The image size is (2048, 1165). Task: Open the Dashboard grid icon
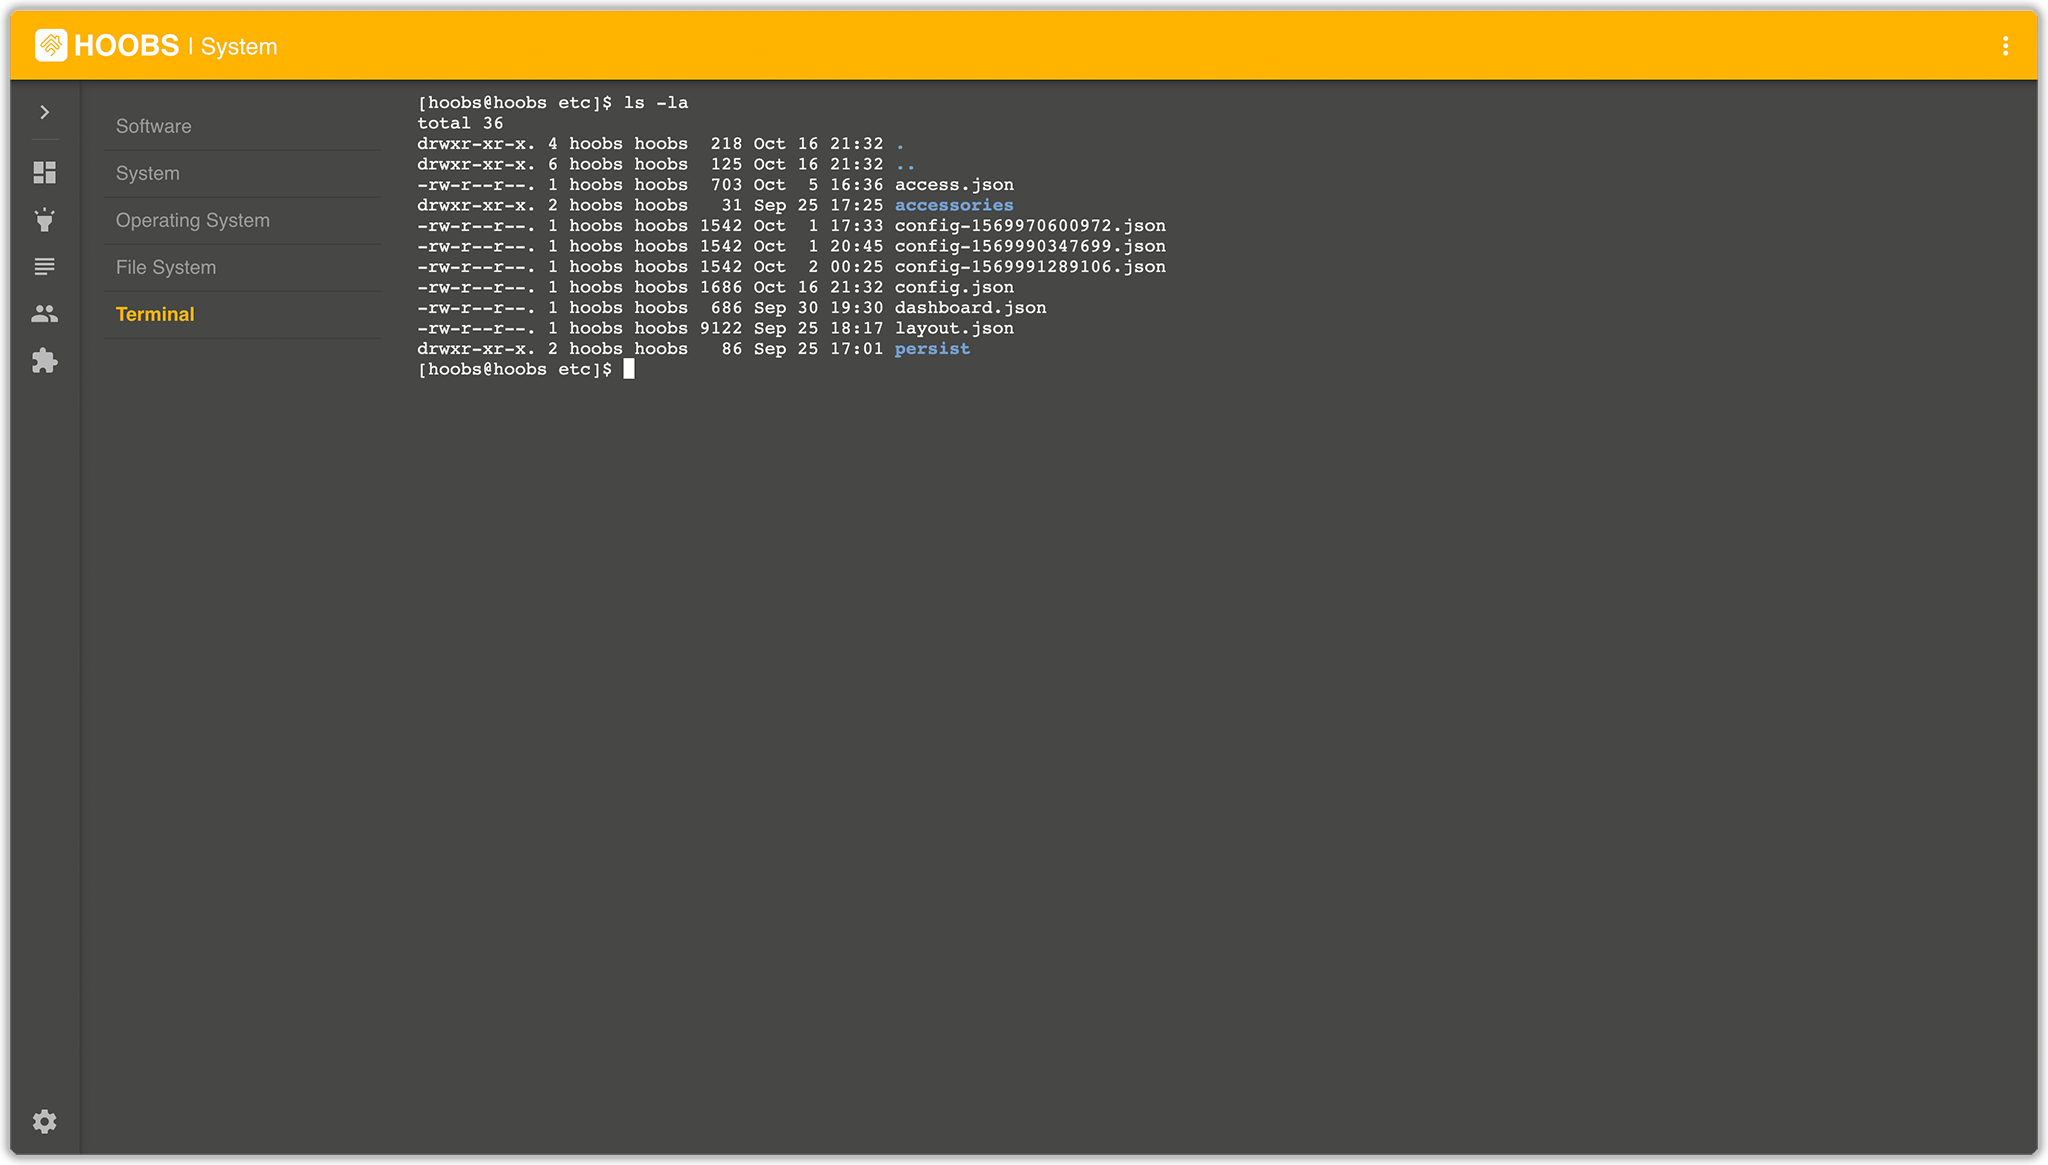click(x=45, y=173)
